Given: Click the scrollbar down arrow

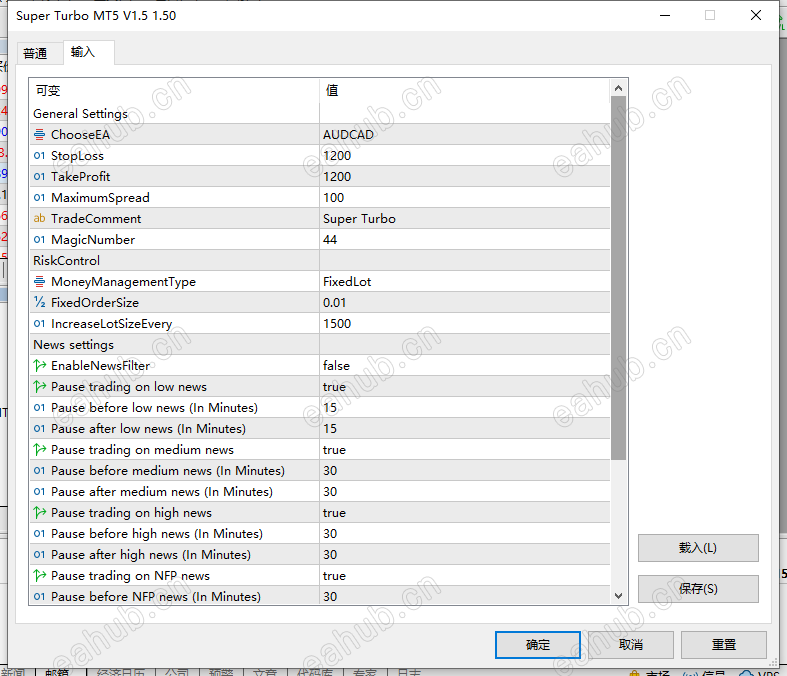Looking at the screenshot, I should coord(618,596).
